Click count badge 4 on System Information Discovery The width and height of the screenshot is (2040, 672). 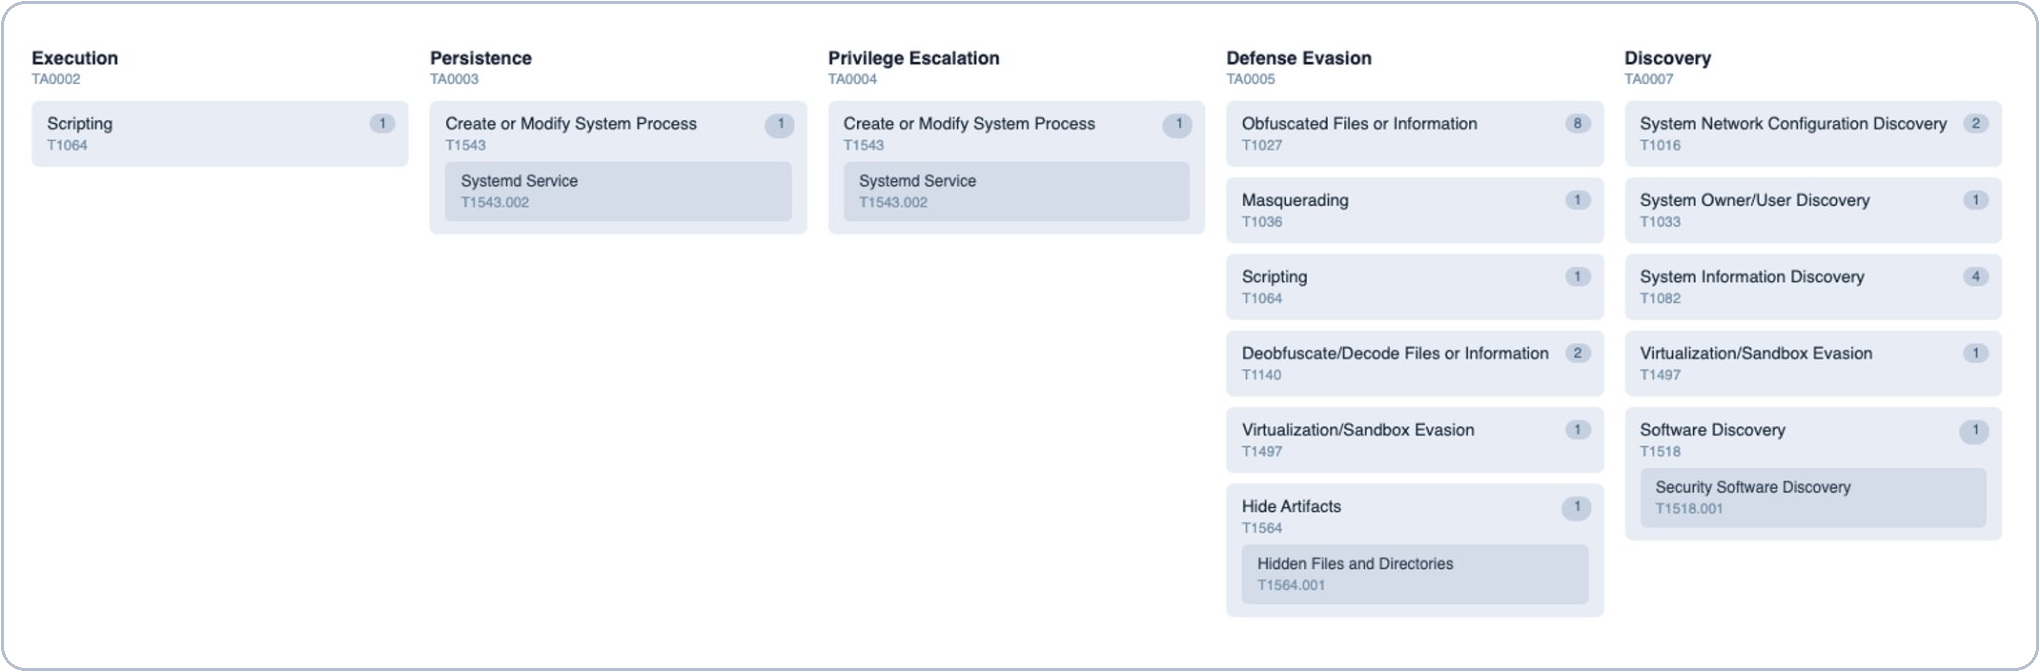pyautogui.click(x=1974, y=277)
